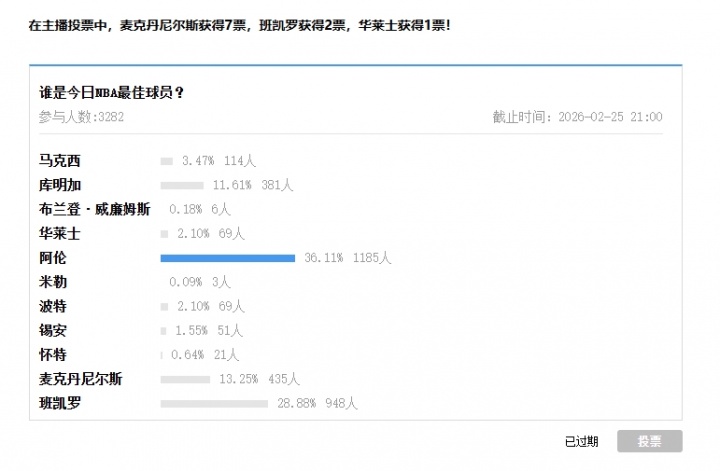Select the 麦克丹尼尔斯 poll option

[x=80, y=379]
